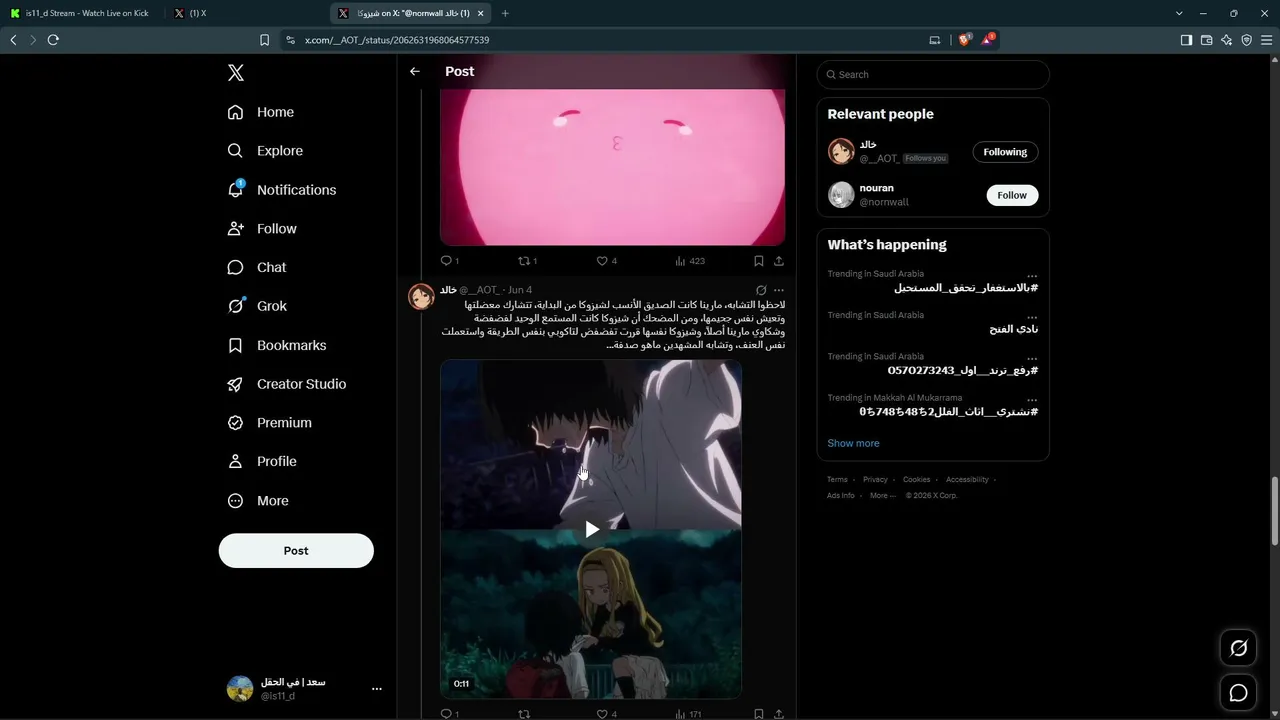Open Grok explain icon on Jun 4 post
The height and width of the screenshot is (720, 1280).
(x=761, y=290)
